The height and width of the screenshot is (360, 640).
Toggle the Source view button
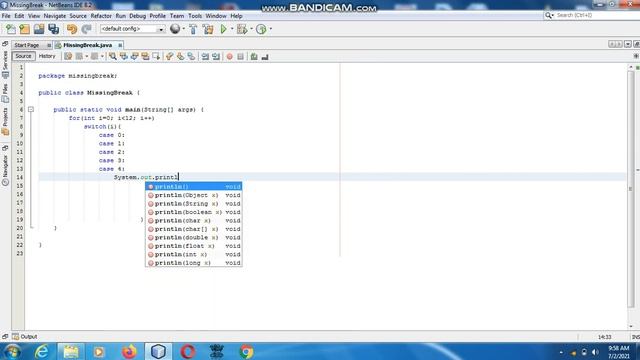[x=23, y=56]
